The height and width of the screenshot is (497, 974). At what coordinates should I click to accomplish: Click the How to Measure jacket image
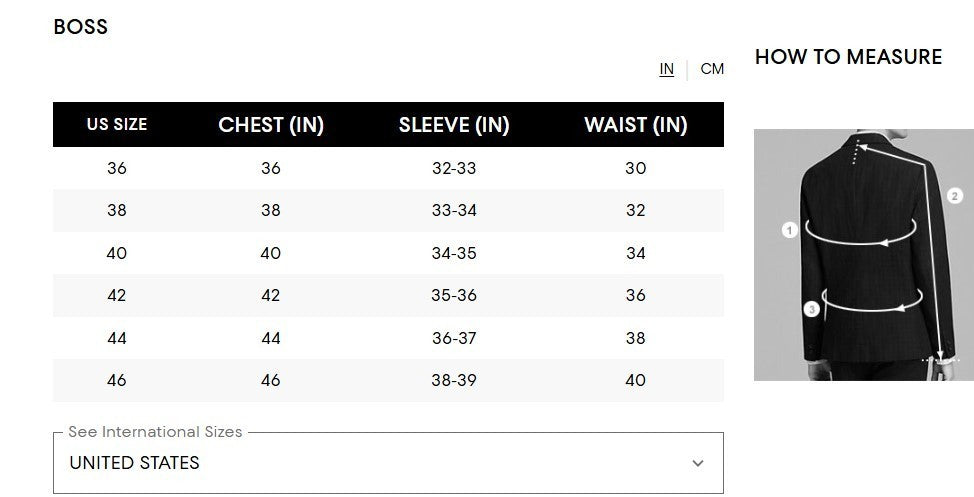coord(863,254)
